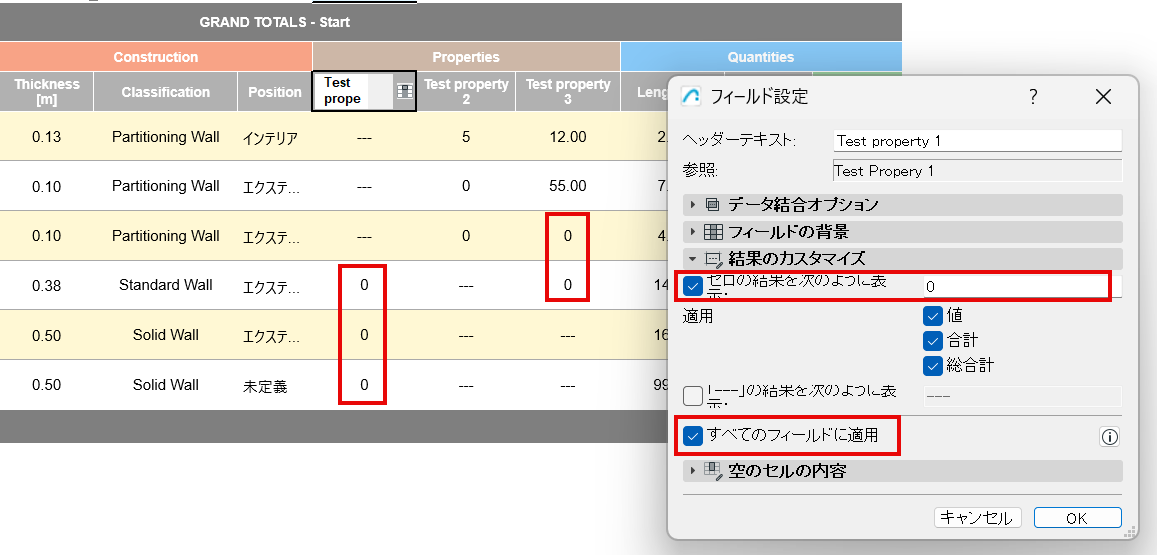Edit the ヘッダーテキスト input field

pos(978,141)
